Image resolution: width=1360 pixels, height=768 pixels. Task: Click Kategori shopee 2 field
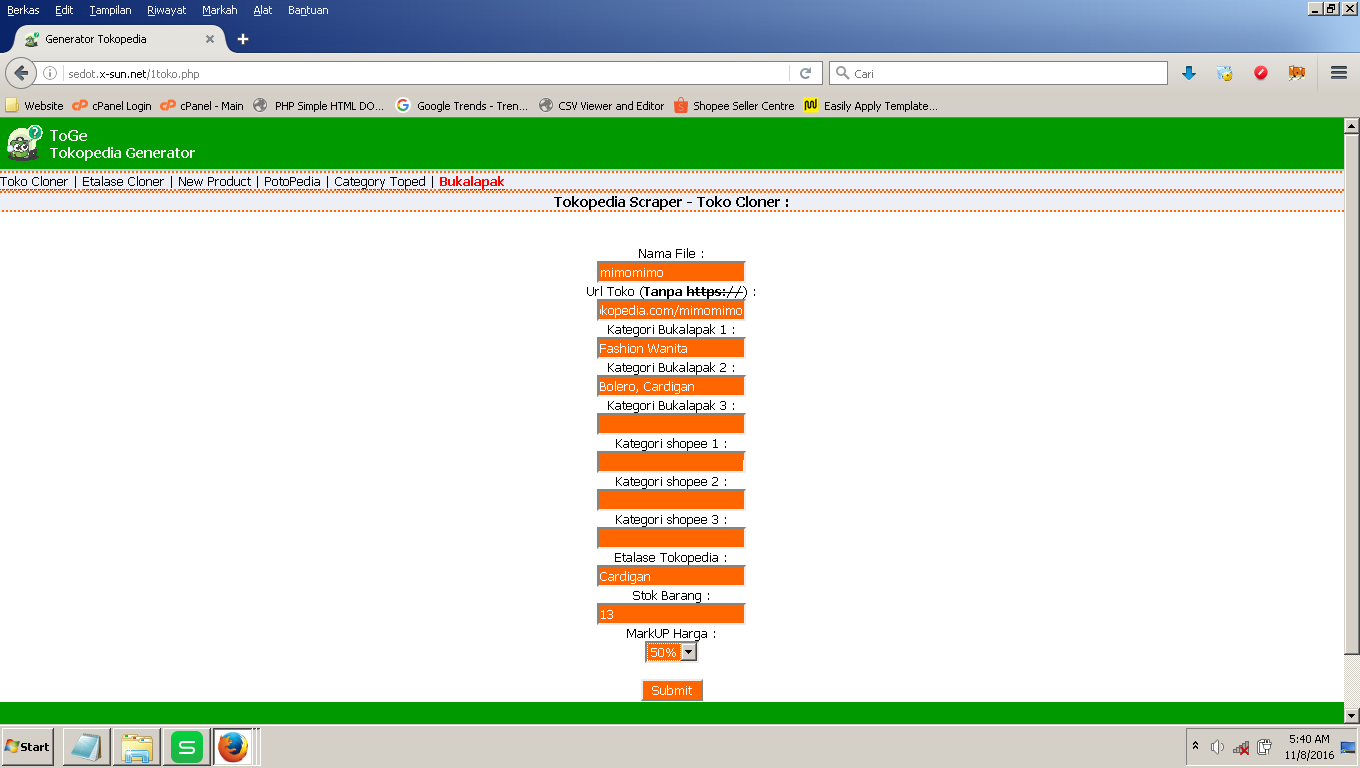pos(671,500)
